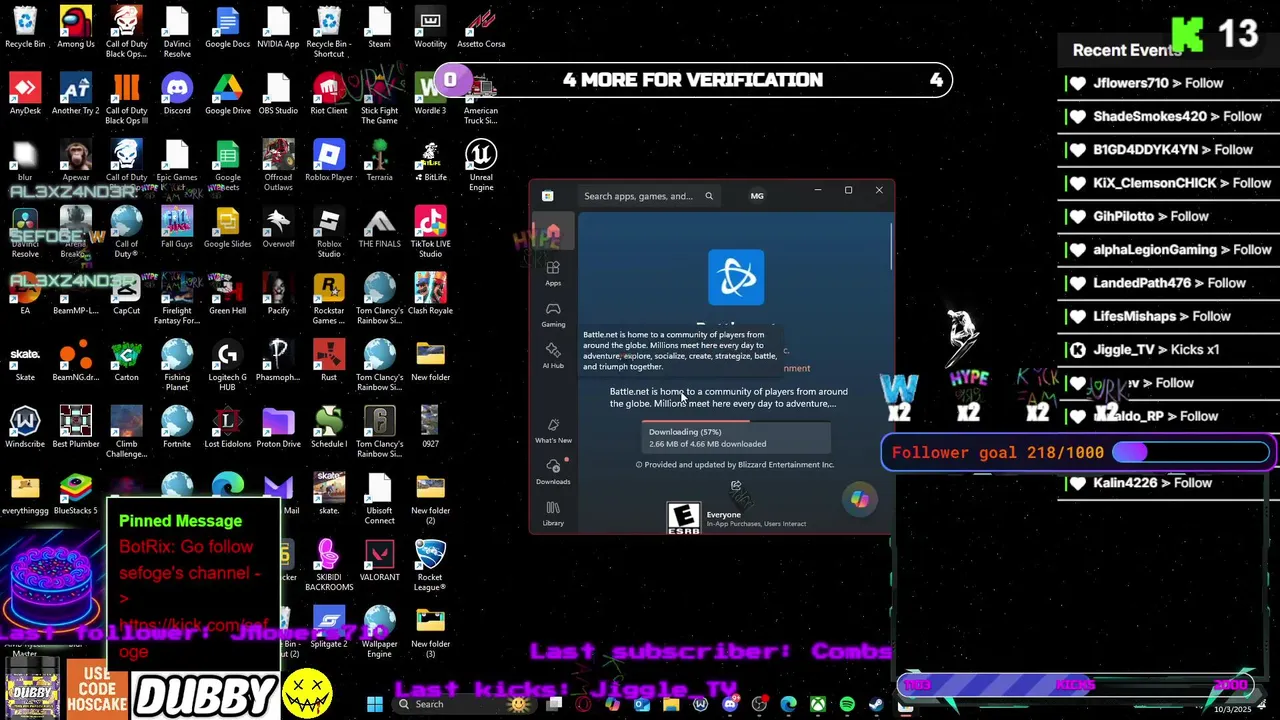Open Apps section in Microsoft Store sidebar
This screenshot has width=1280, height=720.
click(553, 273)
